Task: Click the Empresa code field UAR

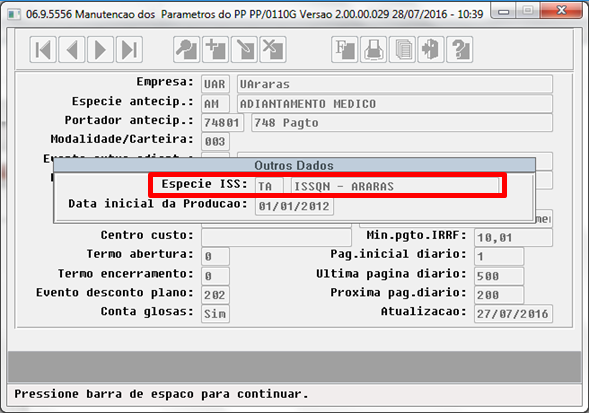Action: click(x=215, y=84)
